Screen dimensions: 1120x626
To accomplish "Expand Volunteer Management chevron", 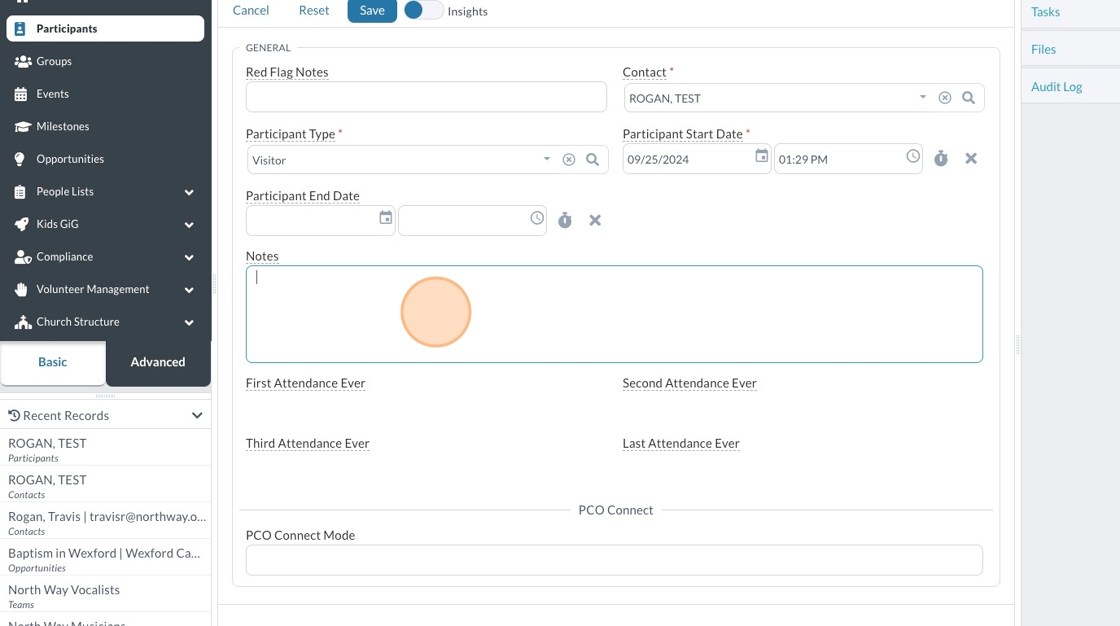I will tap(189, 289).
